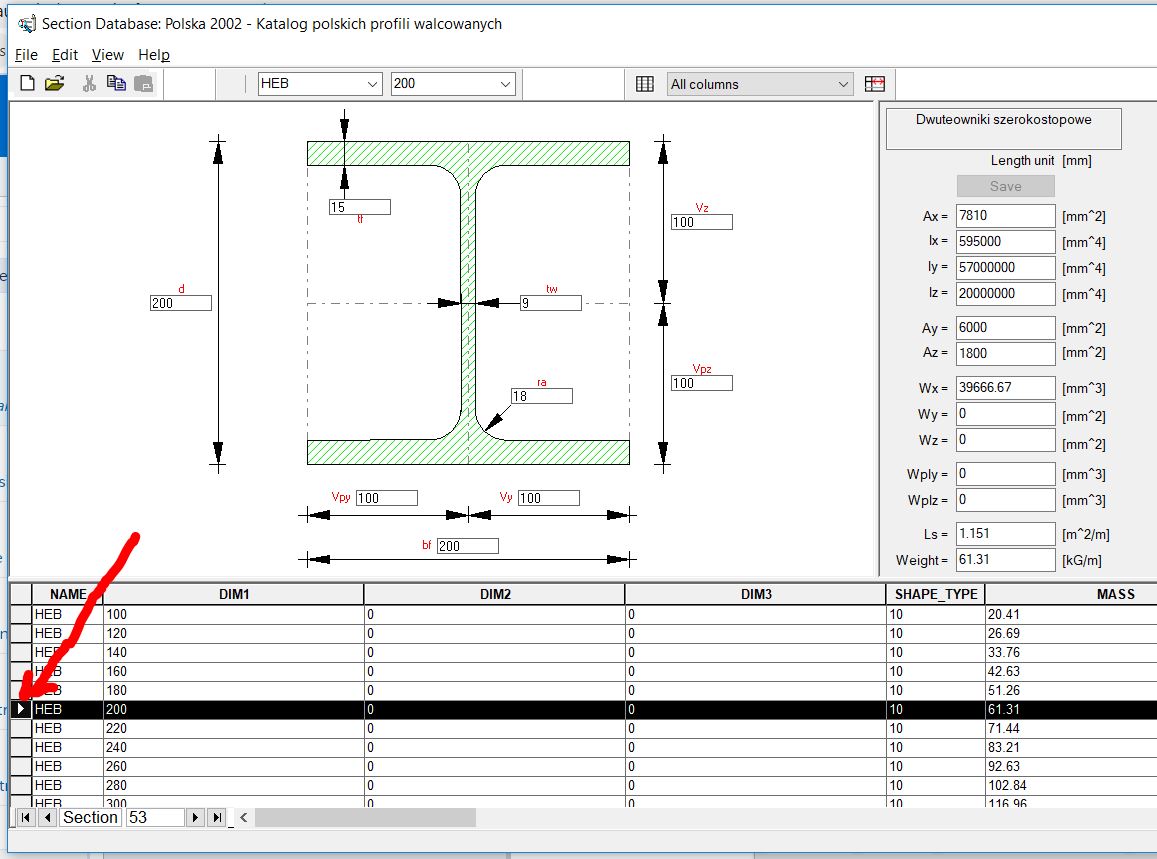Viewport: 1157px width, 859px height.
Task: Open the Help menu
Action: coord(153,55)
